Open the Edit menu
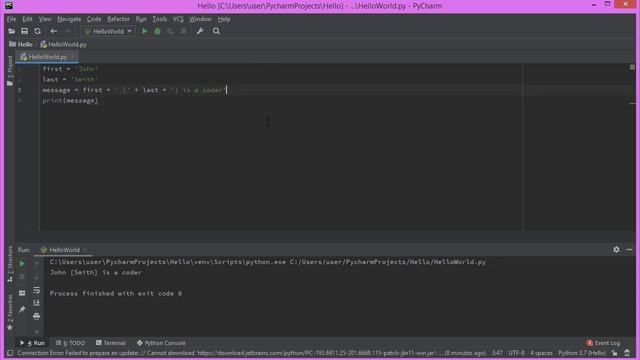The width and height of the screenshot is (640, 360). (27, 19)
